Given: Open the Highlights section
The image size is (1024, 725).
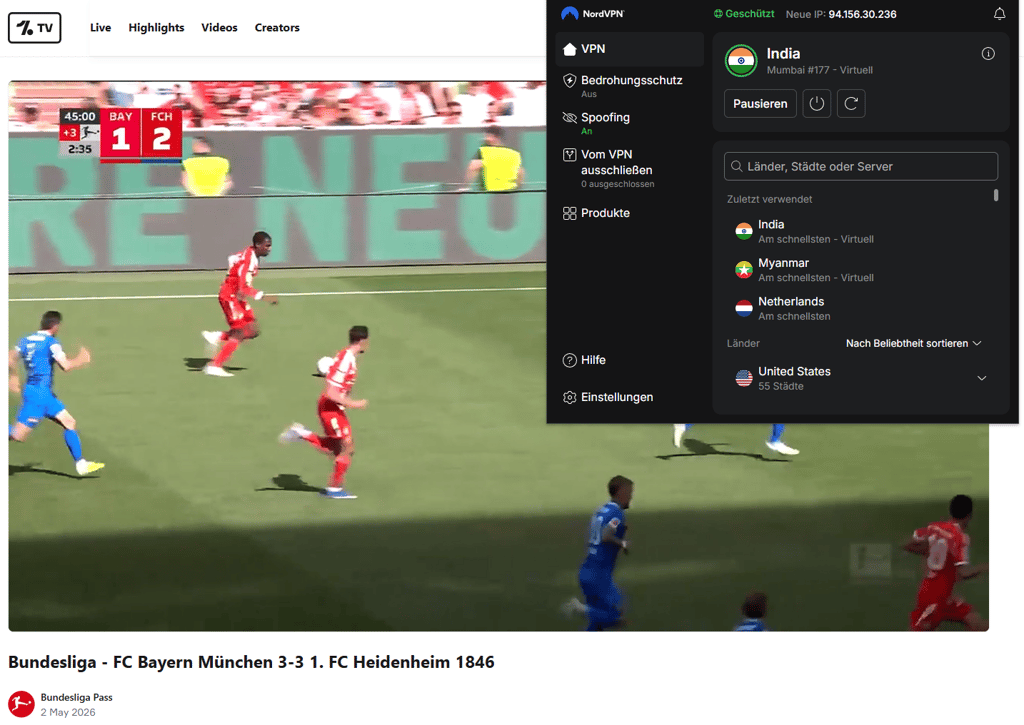Looking at the screenshot, I should (x=156, y=27).
